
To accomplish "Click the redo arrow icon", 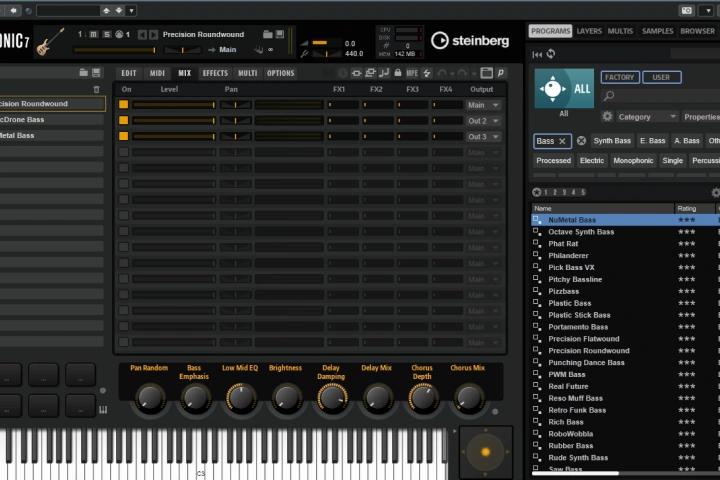I will [462, 73].
